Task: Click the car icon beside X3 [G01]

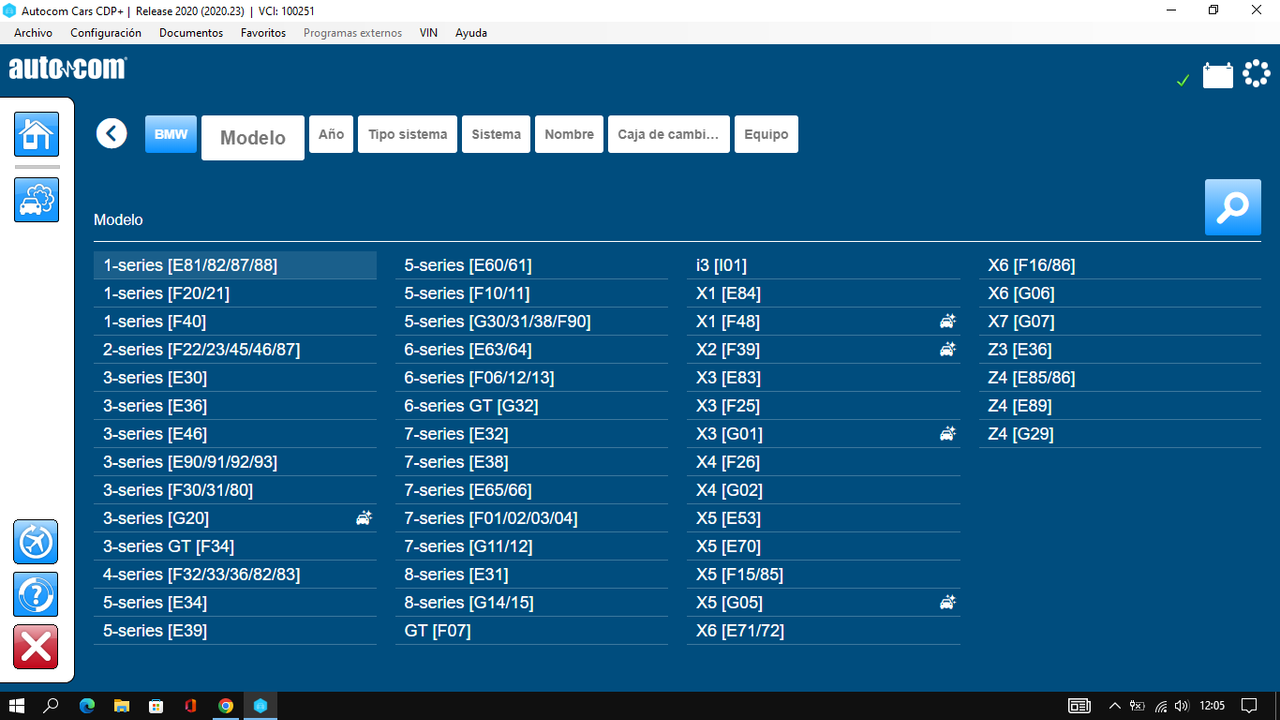Action: coord(947,434)
